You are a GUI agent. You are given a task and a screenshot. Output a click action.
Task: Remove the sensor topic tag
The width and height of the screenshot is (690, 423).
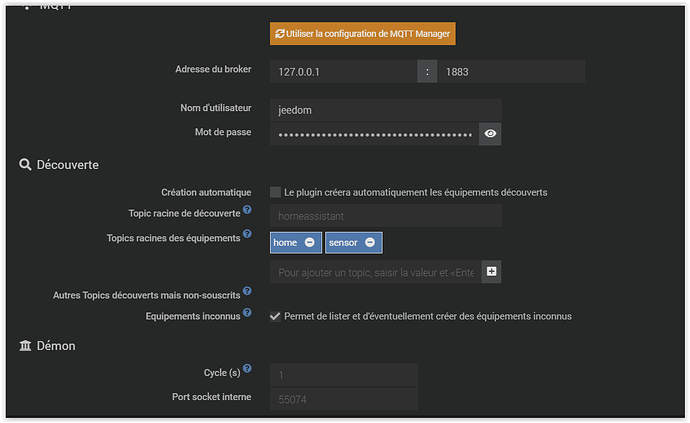pos(370,243)
